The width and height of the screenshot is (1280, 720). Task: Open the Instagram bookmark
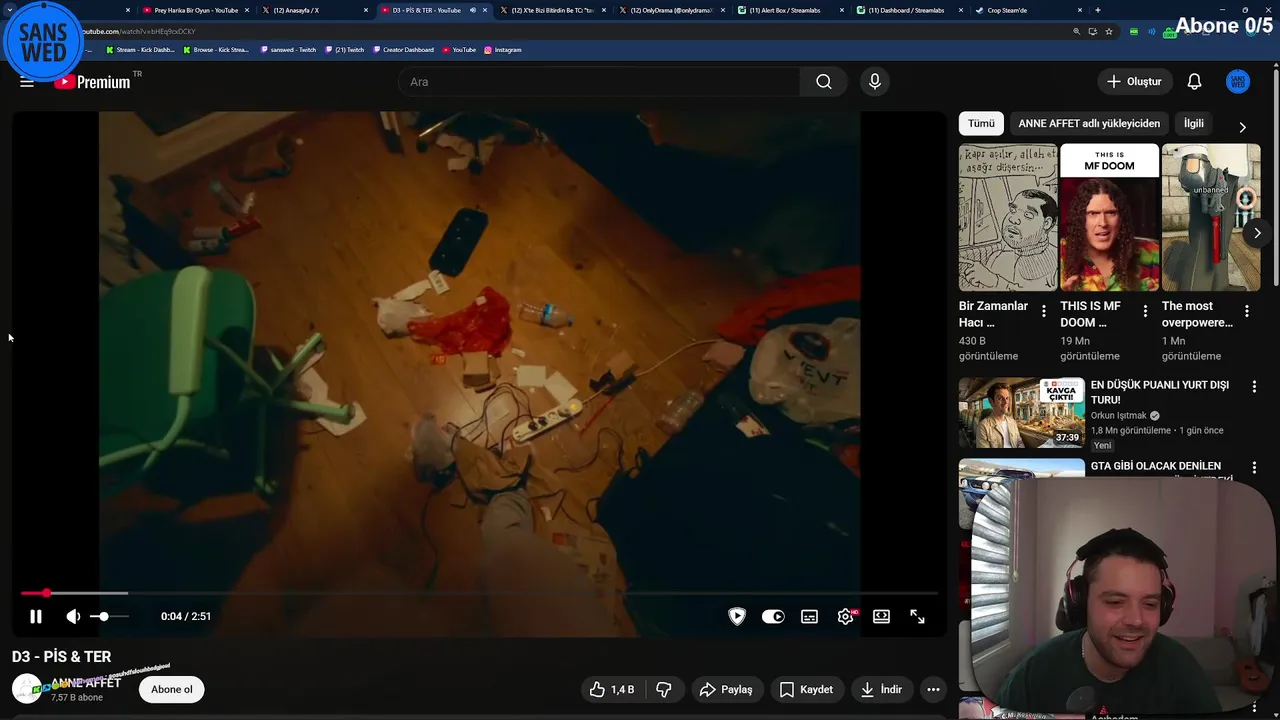point(503,49)
